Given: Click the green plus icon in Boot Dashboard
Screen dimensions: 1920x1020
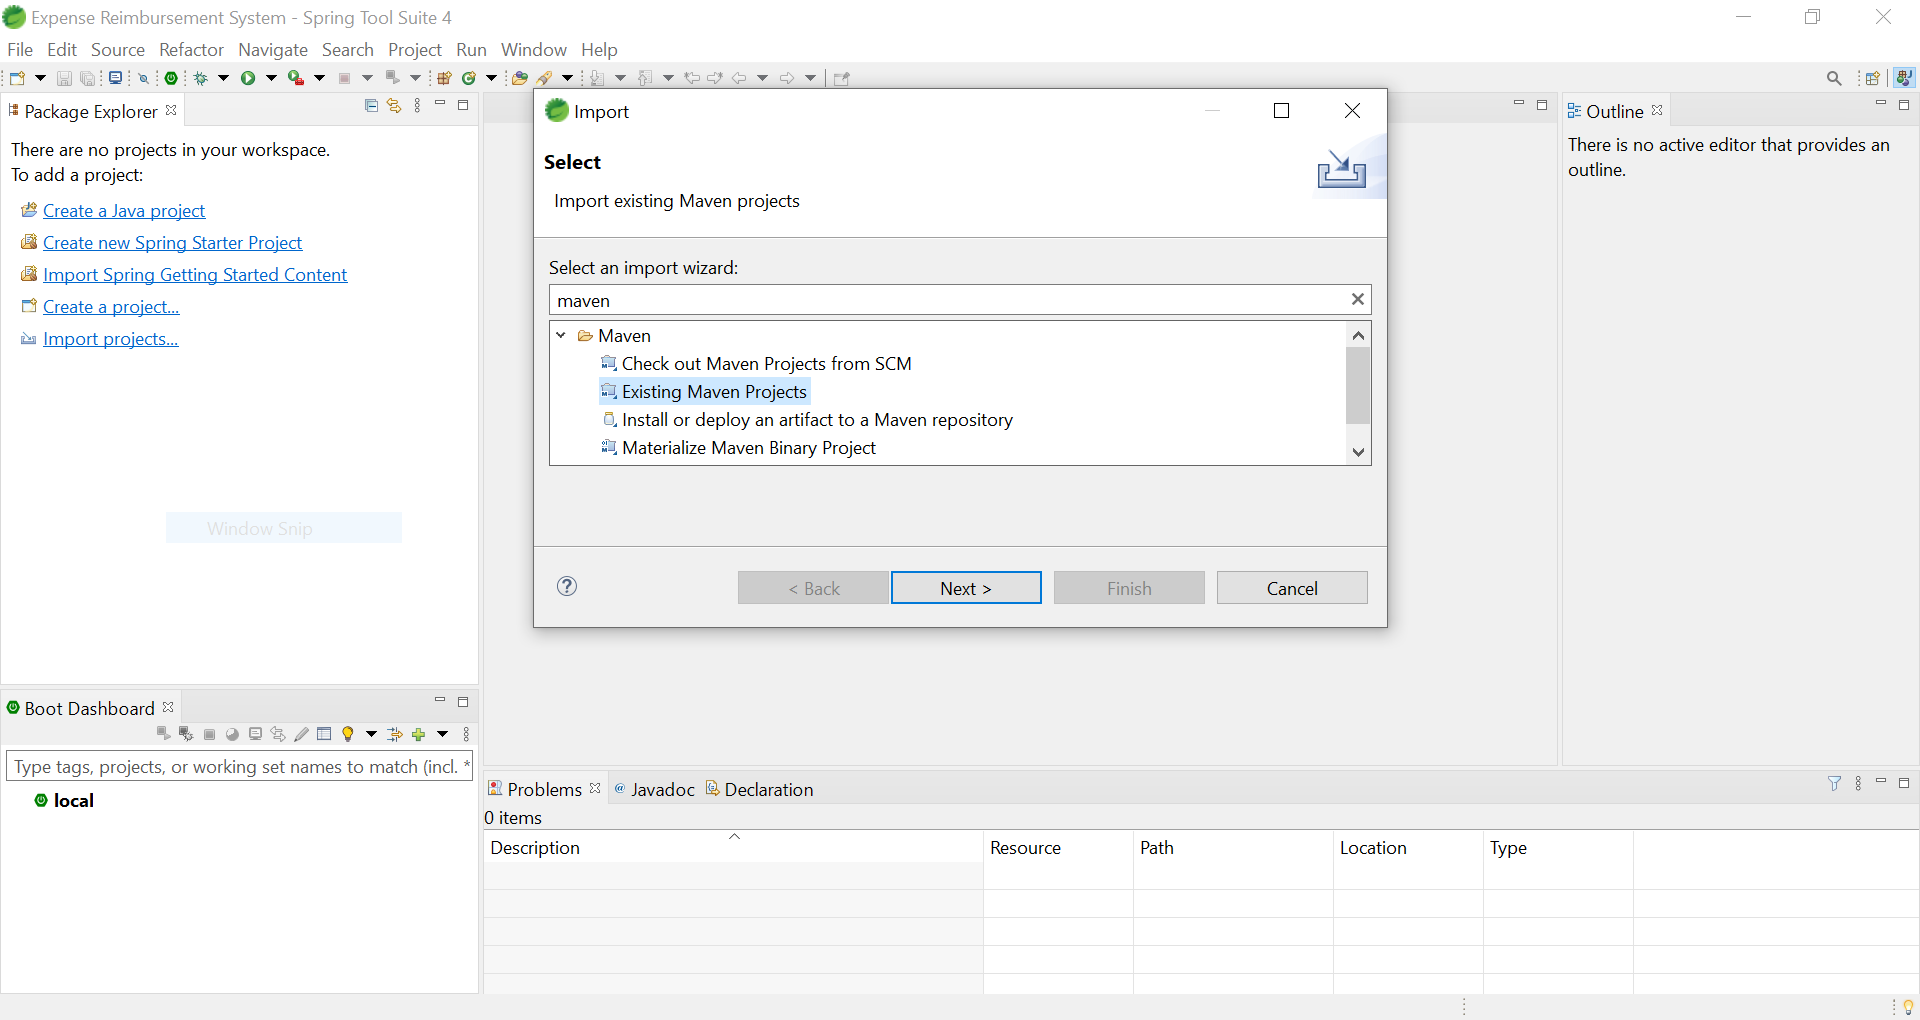Looking at the screenshot, I should 419,734.
